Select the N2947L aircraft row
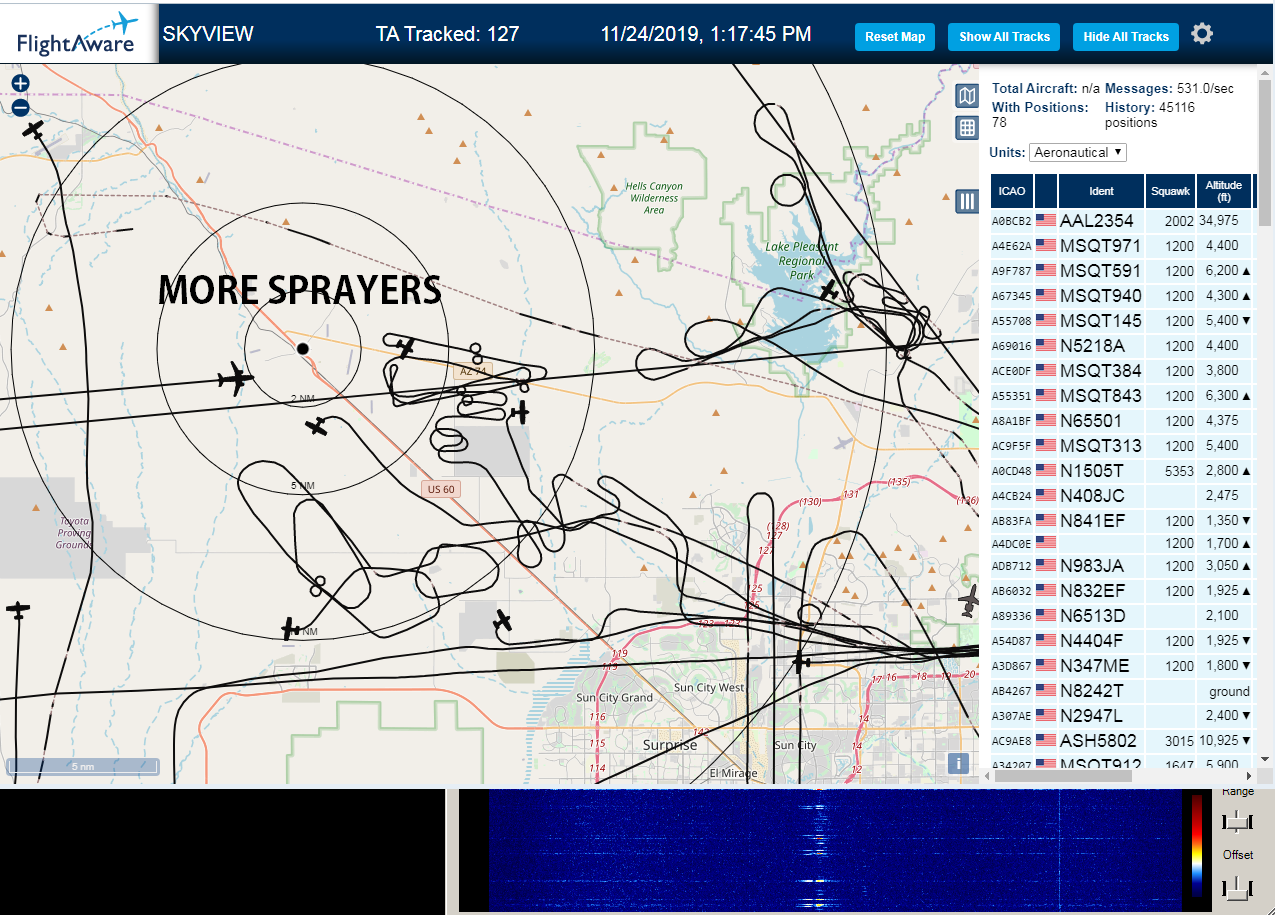1275x915 pixels. pos(1122,715)
